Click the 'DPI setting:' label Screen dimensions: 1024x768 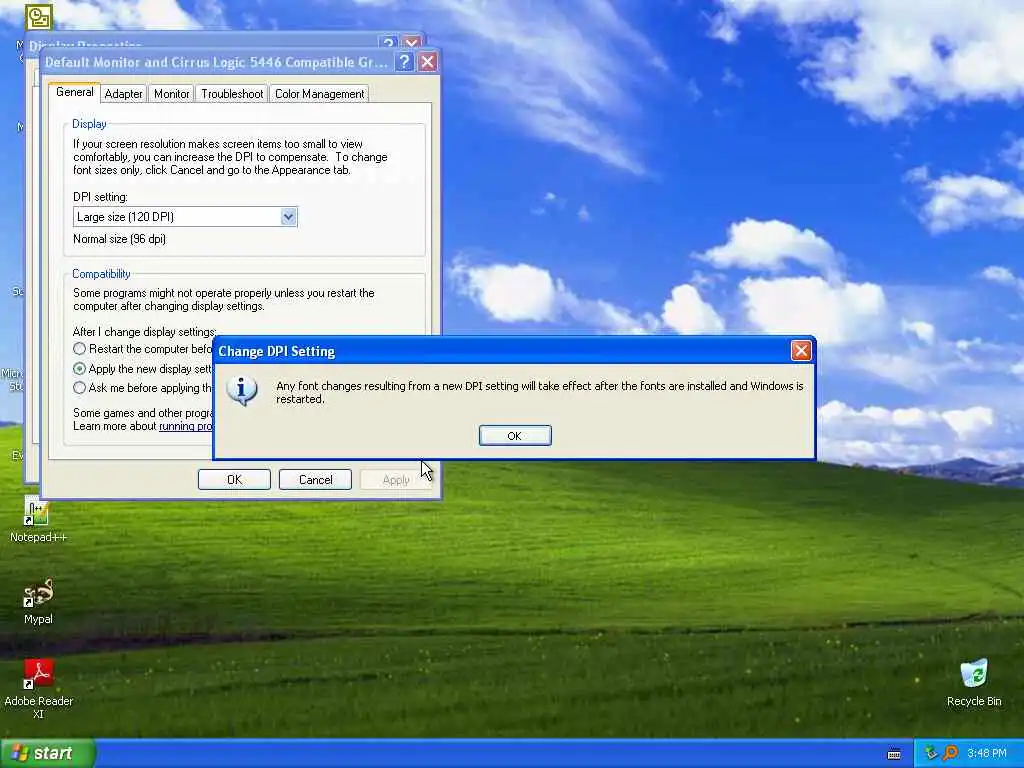click(x=100, y=197)
